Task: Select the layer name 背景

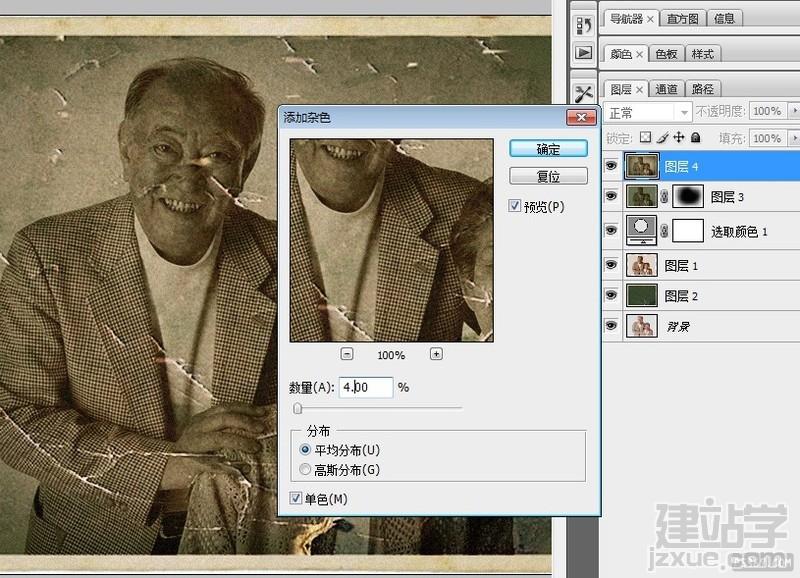Action: point(679,326)
